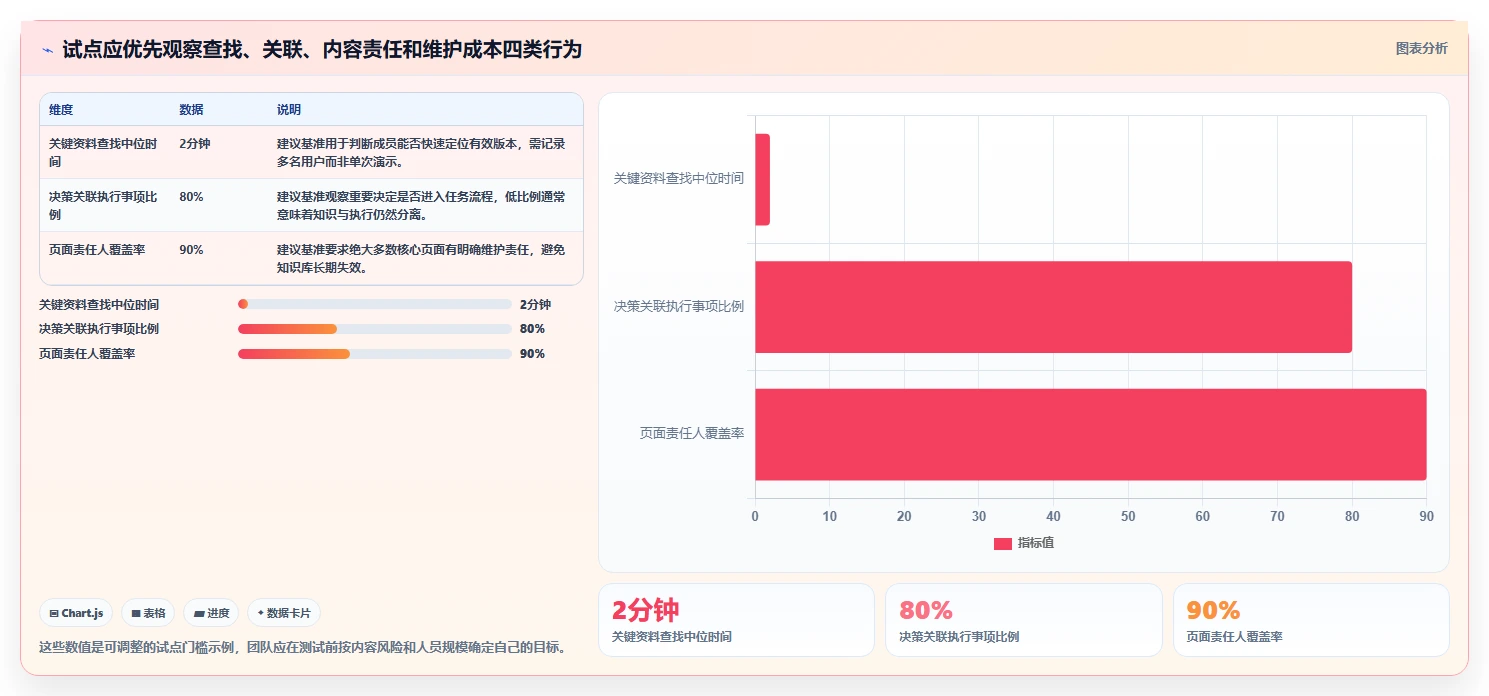Click 页面责任人覆盖率 in the table's first column
The height and width of the screenshot is (696, 1489).
97,250
